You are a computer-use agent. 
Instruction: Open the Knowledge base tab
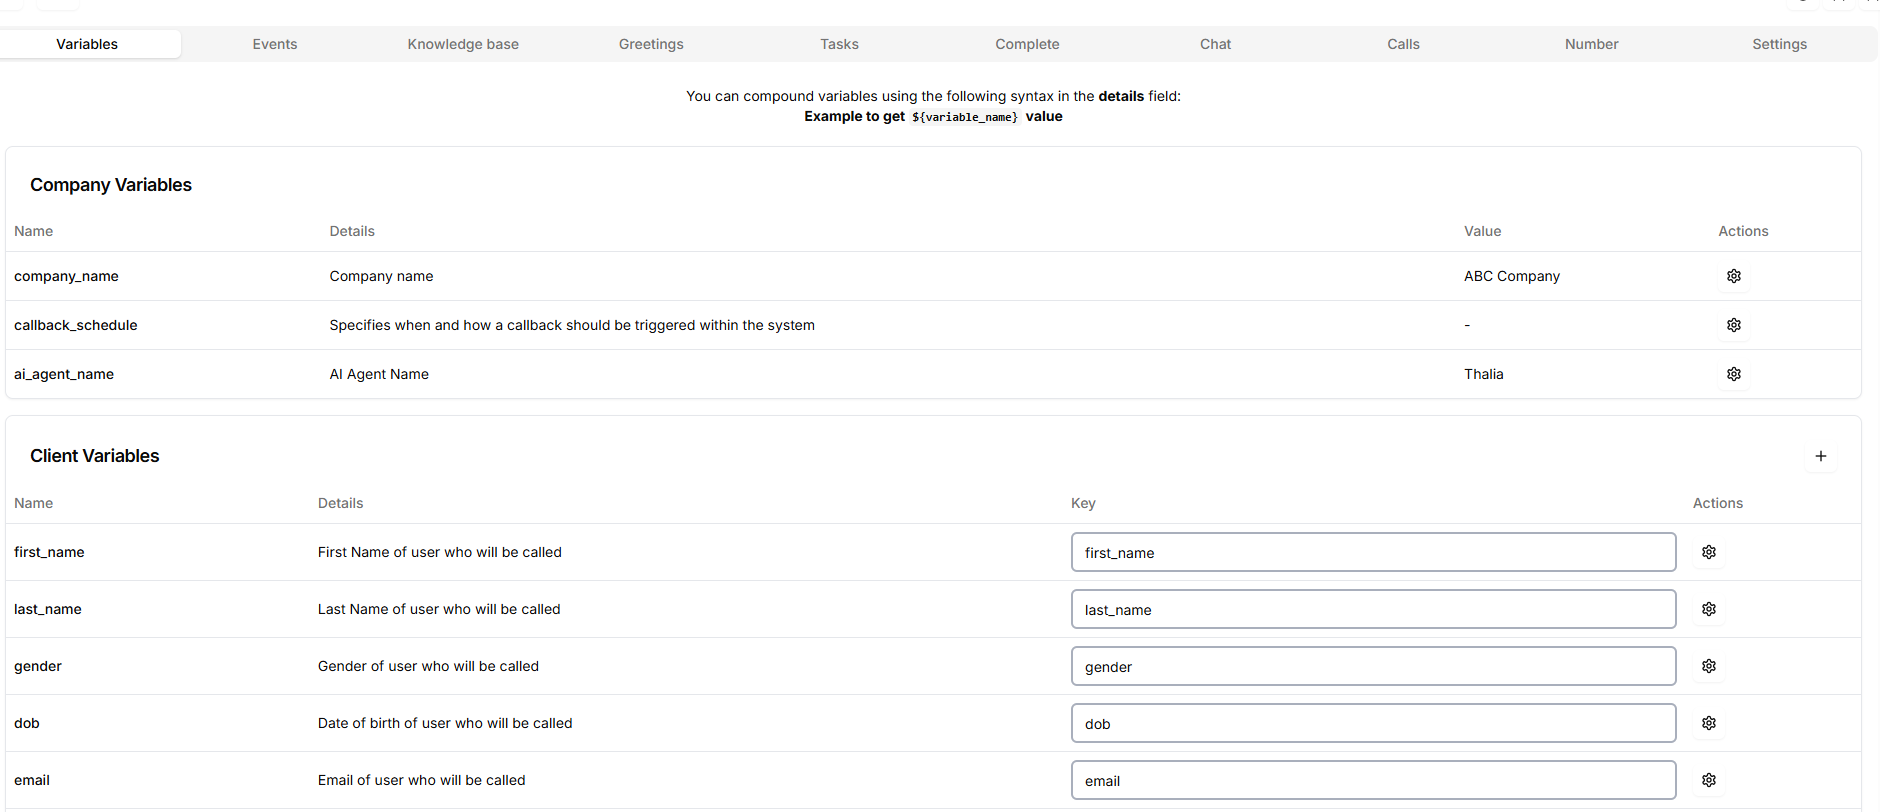[463, 44]
